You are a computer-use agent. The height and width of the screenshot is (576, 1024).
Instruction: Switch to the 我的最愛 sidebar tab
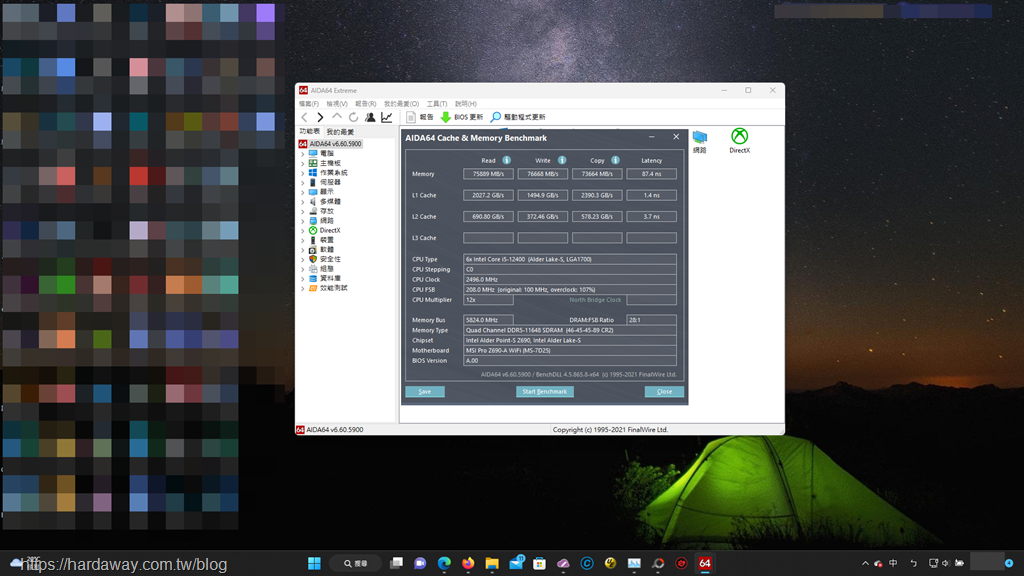pos(340,132)
